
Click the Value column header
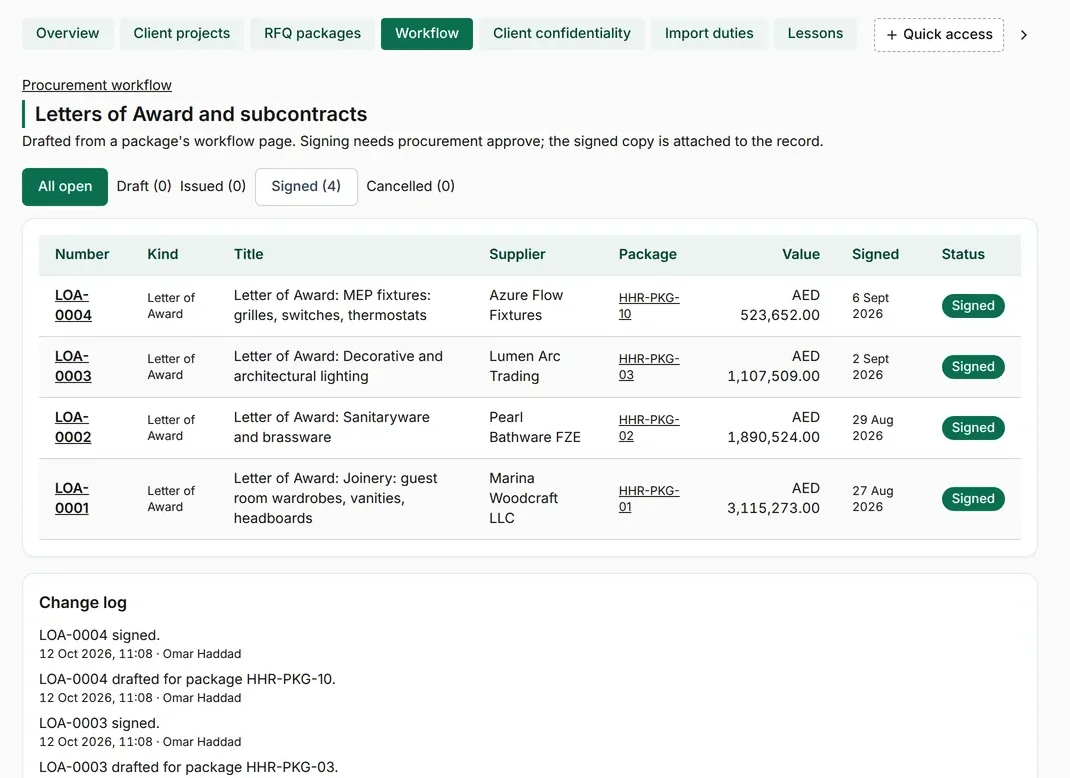click(801, 255)
